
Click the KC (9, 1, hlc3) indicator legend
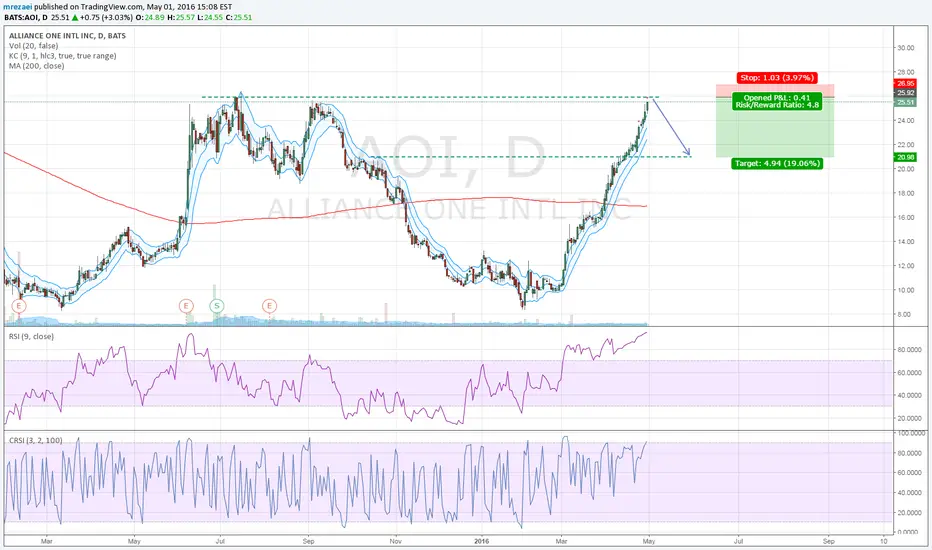pyautogui.click(x=62, y=56)
